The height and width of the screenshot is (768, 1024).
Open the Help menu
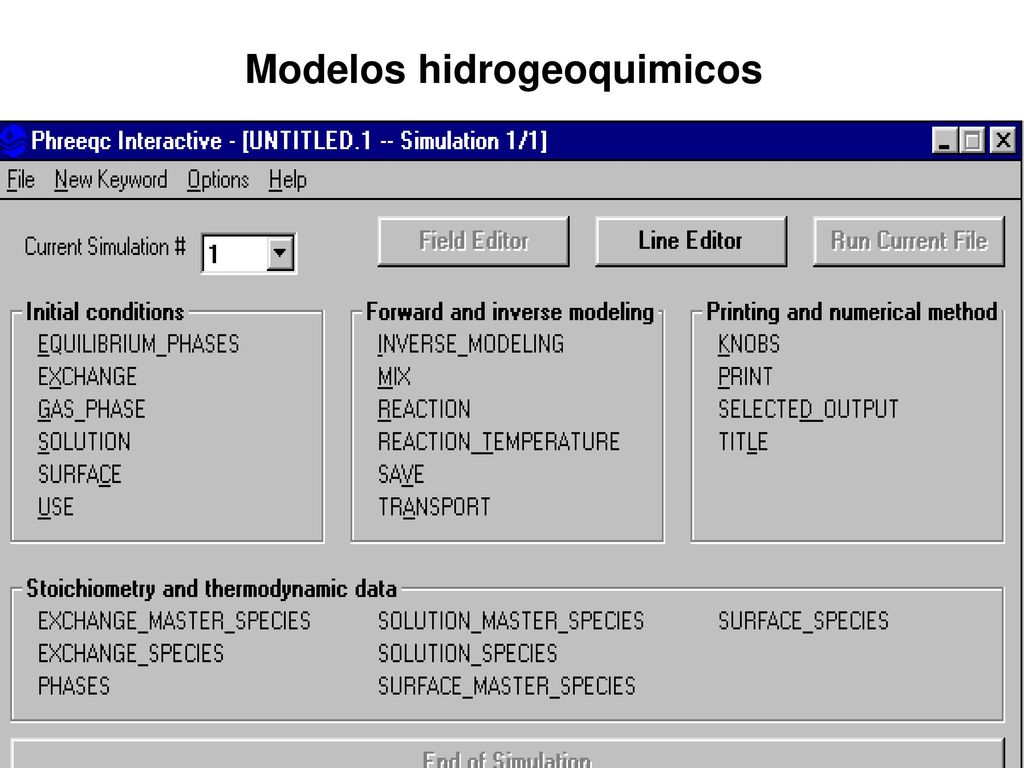(x=287, y=180)
